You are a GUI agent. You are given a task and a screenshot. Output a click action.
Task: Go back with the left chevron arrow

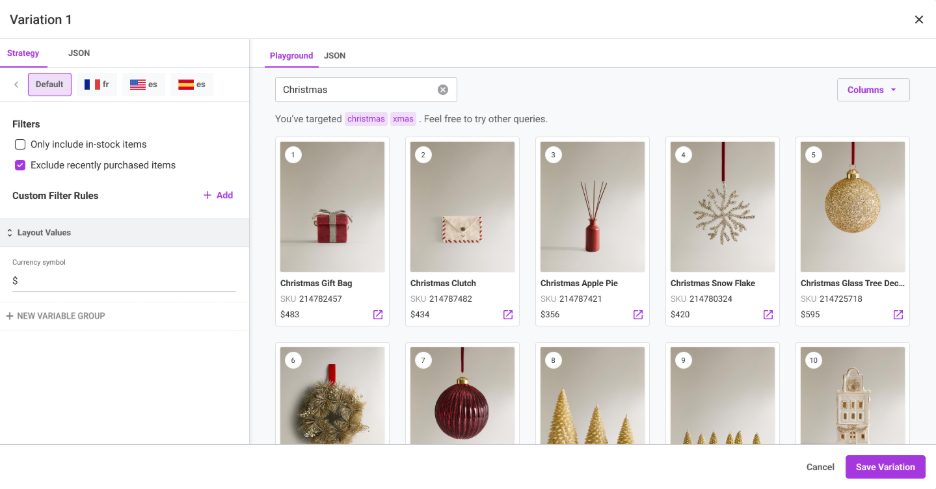[x=16, y=84]
